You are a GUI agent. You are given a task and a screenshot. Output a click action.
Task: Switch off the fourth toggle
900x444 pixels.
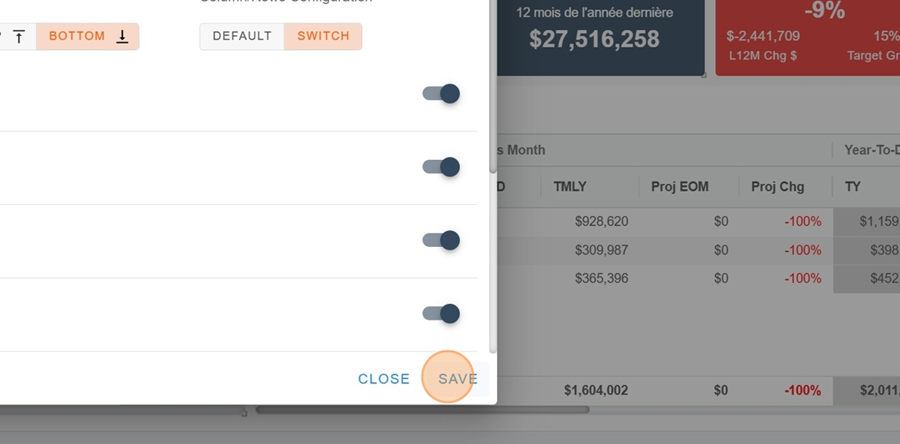(441, 314)
